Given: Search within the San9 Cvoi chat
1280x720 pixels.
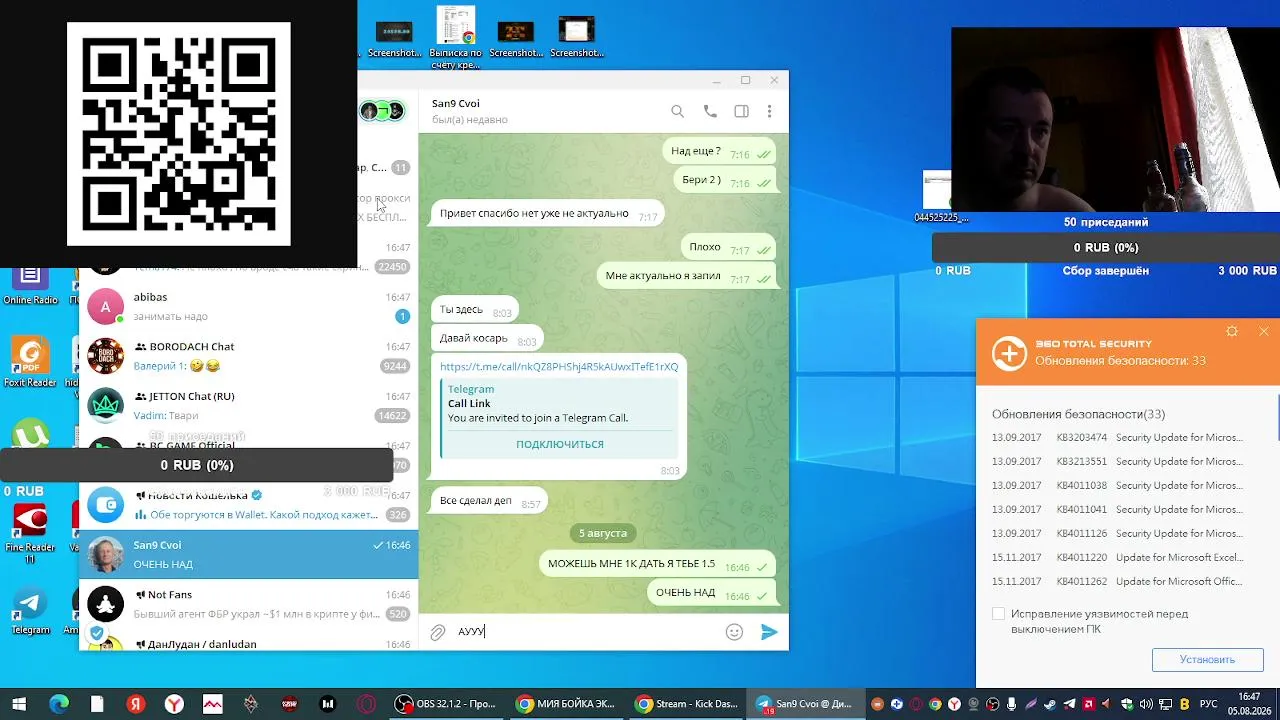Looking at the screenshot, I should click(677, 111).
